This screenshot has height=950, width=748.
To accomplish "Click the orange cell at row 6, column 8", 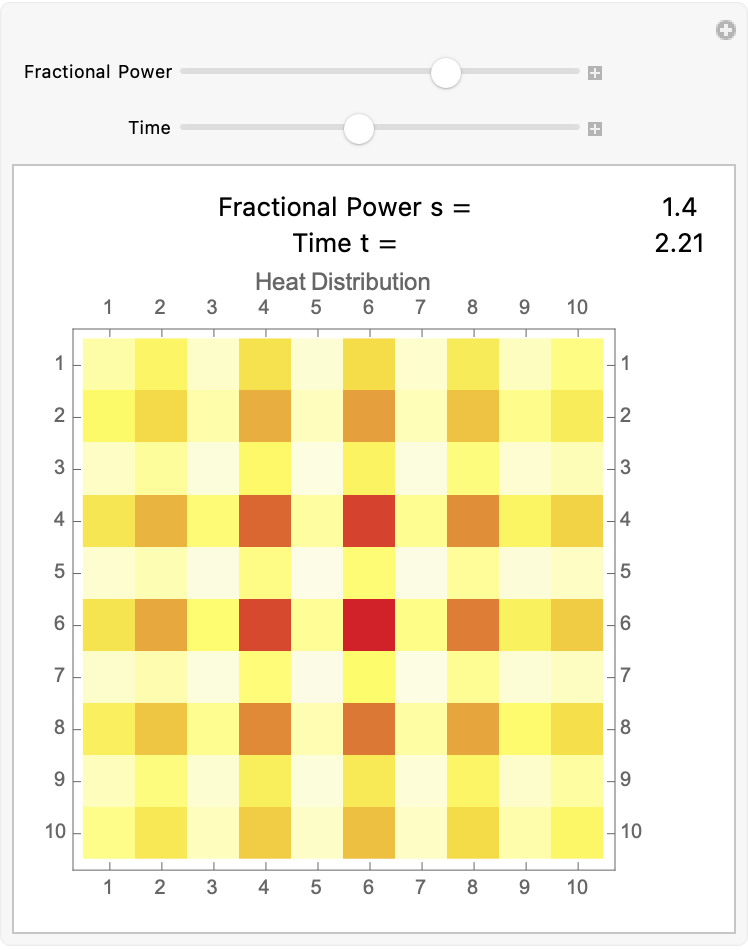I will click(473, 625).
